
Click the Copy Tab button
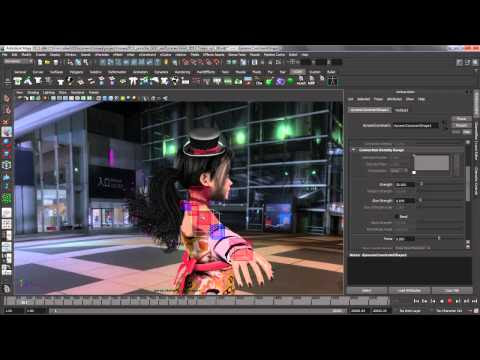[x=452, y=291]
